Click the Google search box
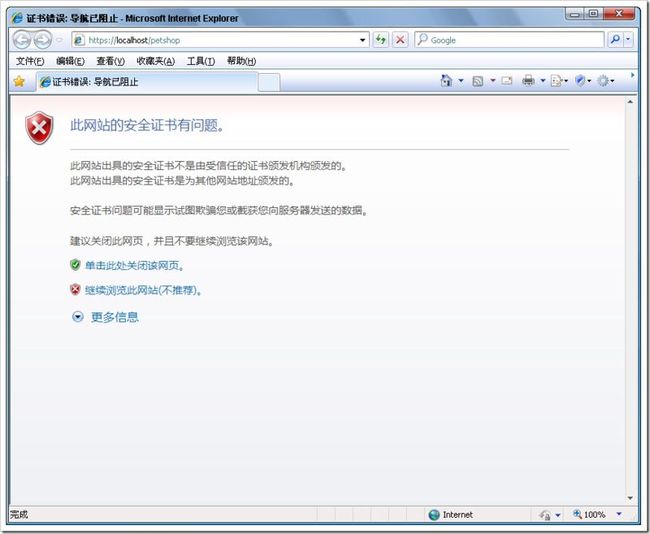 pyautogui.click(x=509, y=40)
